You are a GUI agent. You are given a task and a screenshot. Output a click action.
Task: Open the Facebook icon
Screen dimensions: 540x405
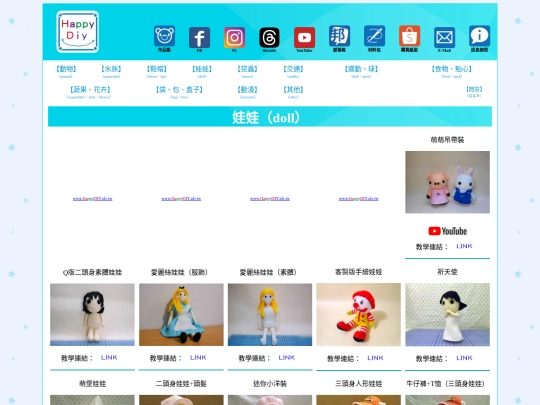[199, 38]
